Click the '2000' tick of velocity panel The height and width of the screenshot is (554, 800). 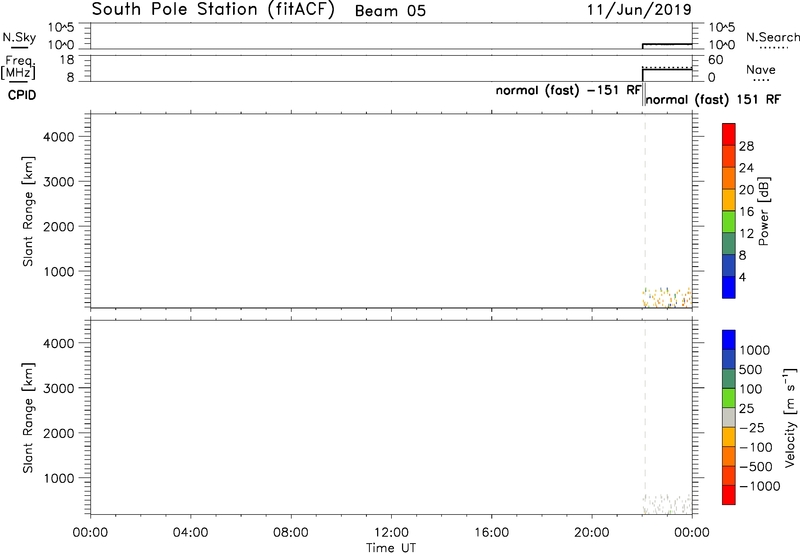(59, 433)
